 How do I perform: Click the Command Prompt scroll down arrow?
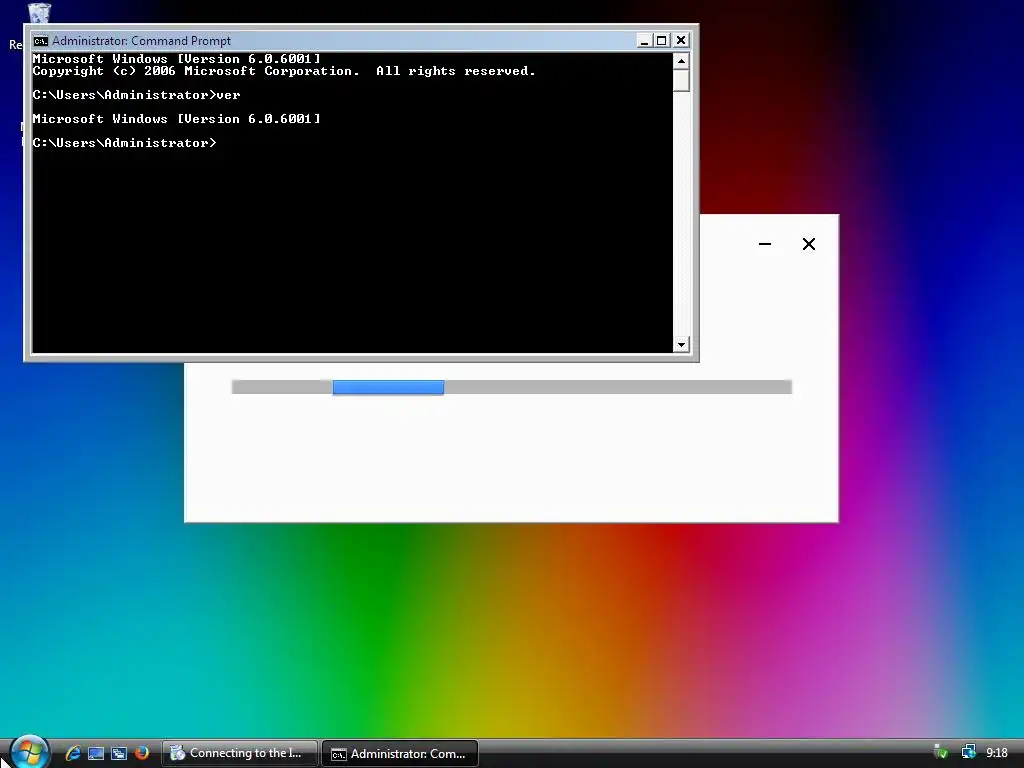click(x=681, y=344)
